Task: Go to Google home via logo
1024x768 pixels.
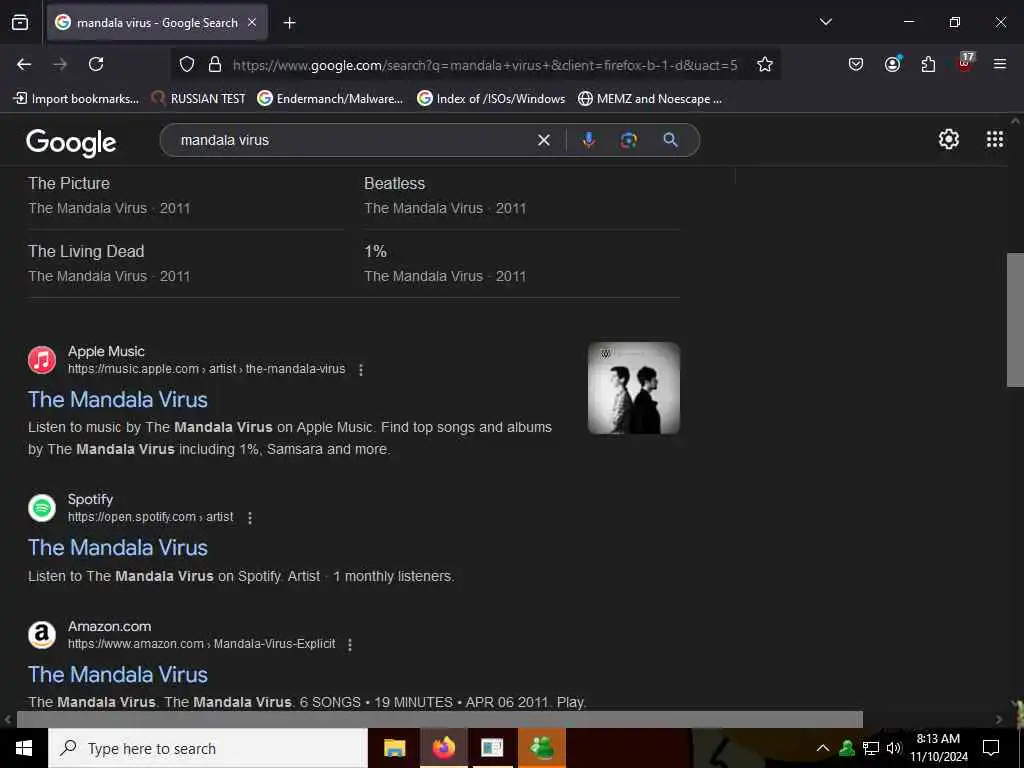Action: click(x=71, y=142)
